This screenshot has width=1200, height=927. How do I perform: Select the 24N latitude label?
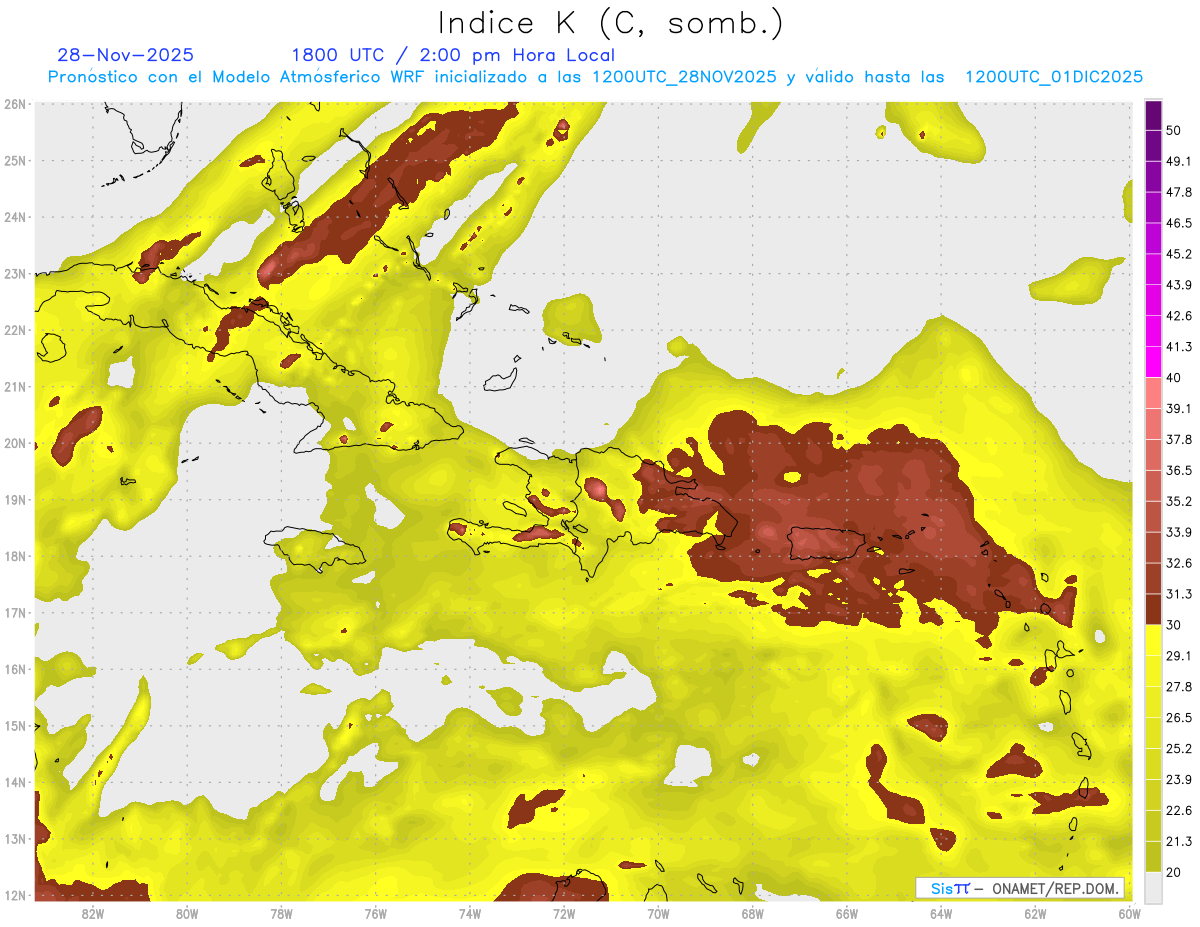(x=15, y=217)
